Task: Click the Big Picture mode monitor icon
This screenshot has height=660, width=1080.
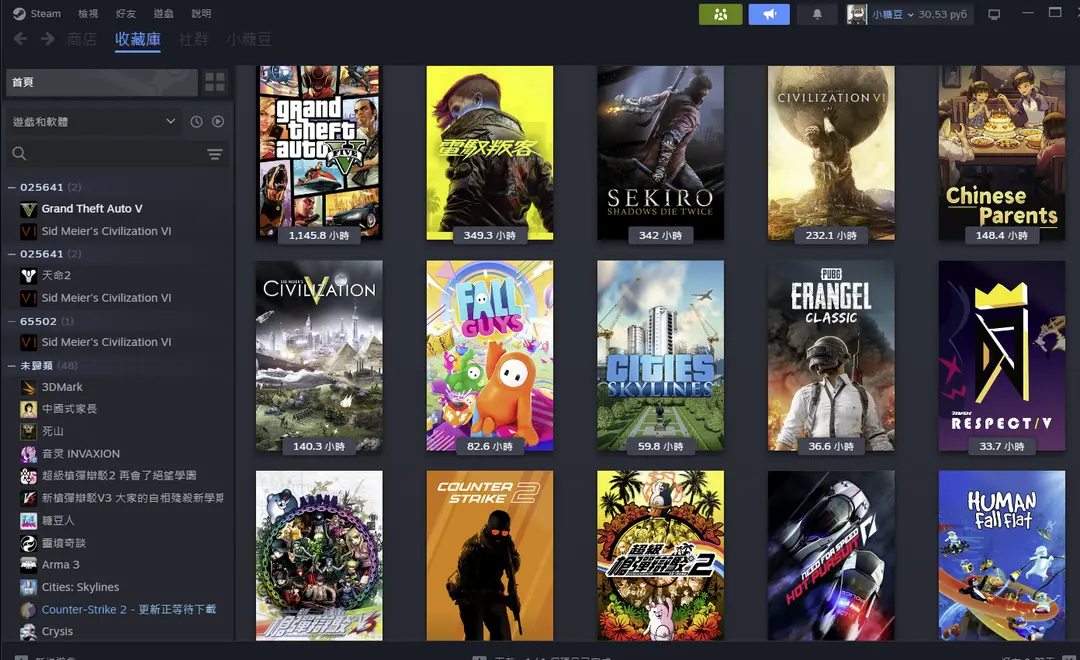Action: (x=994, y=14)
